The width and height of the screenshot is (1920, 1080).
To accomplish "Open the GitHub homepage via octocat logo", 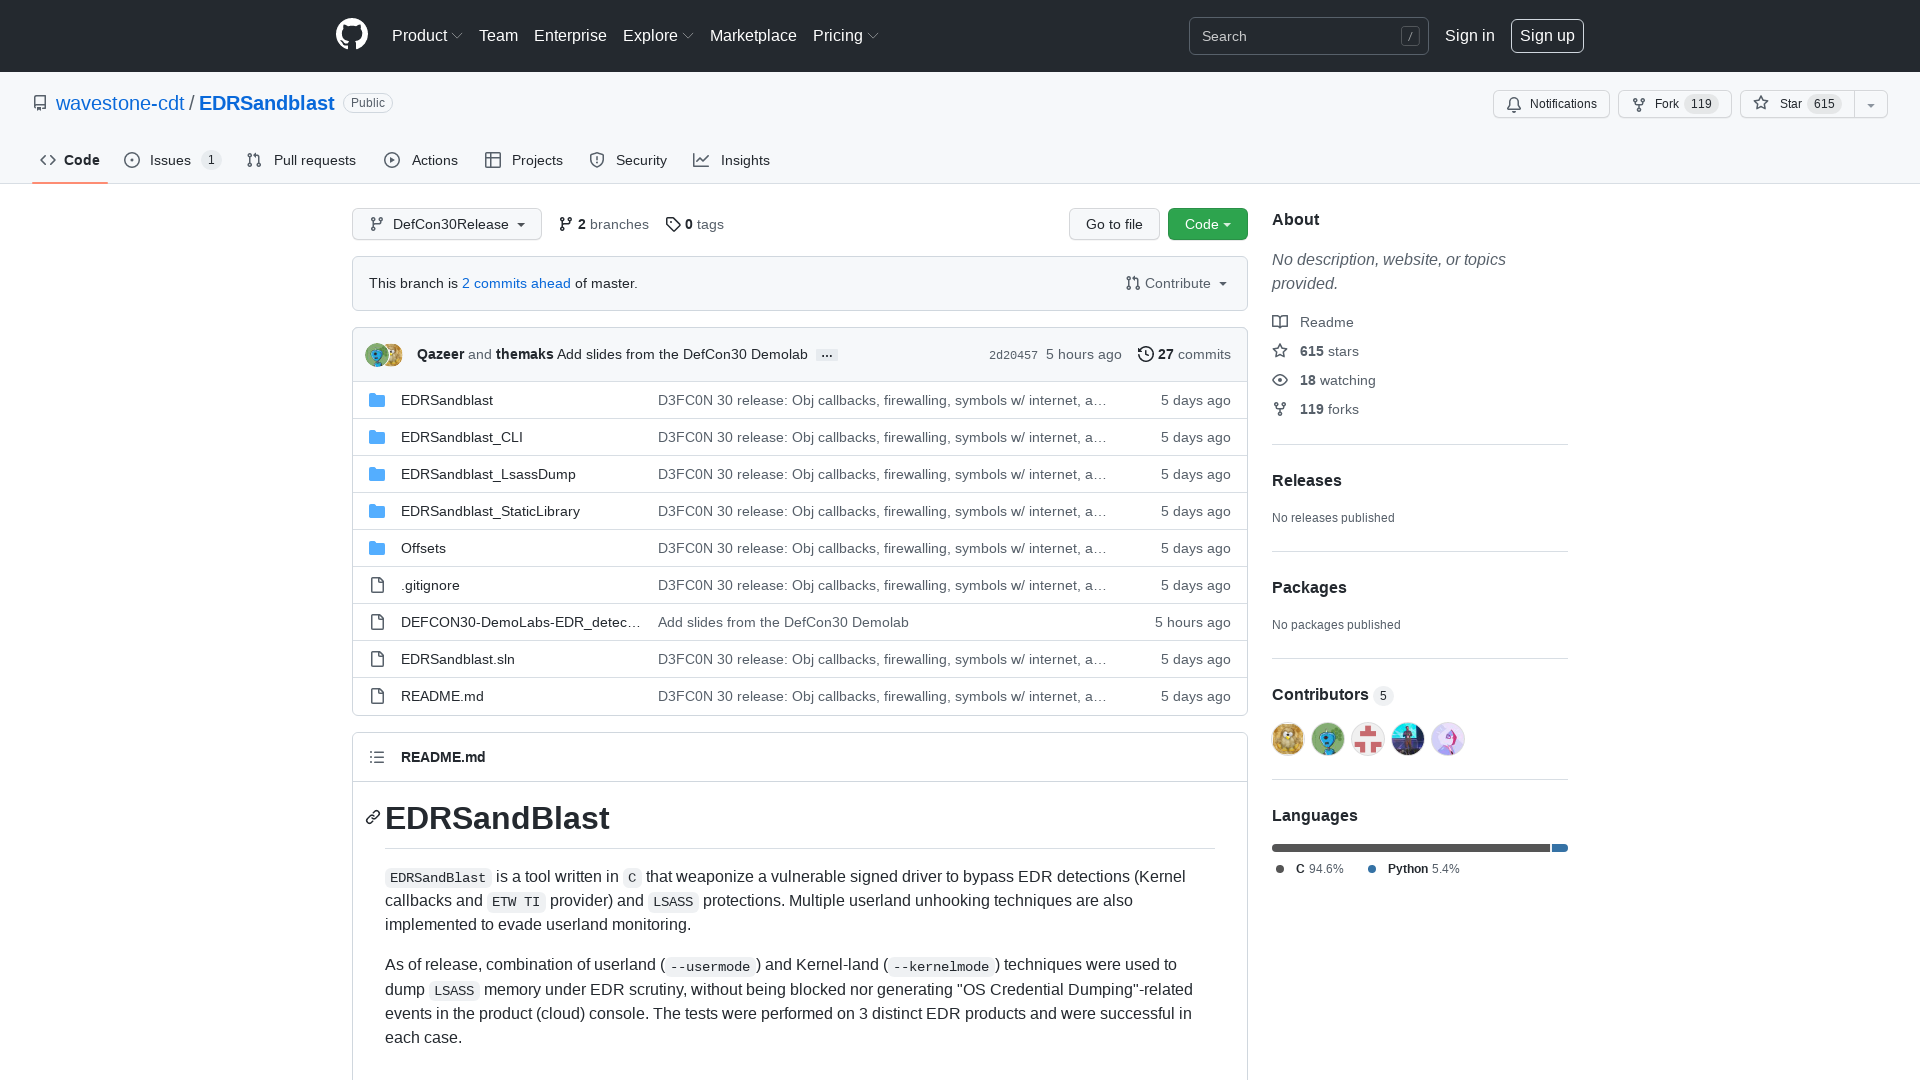I will coord(351,35).
